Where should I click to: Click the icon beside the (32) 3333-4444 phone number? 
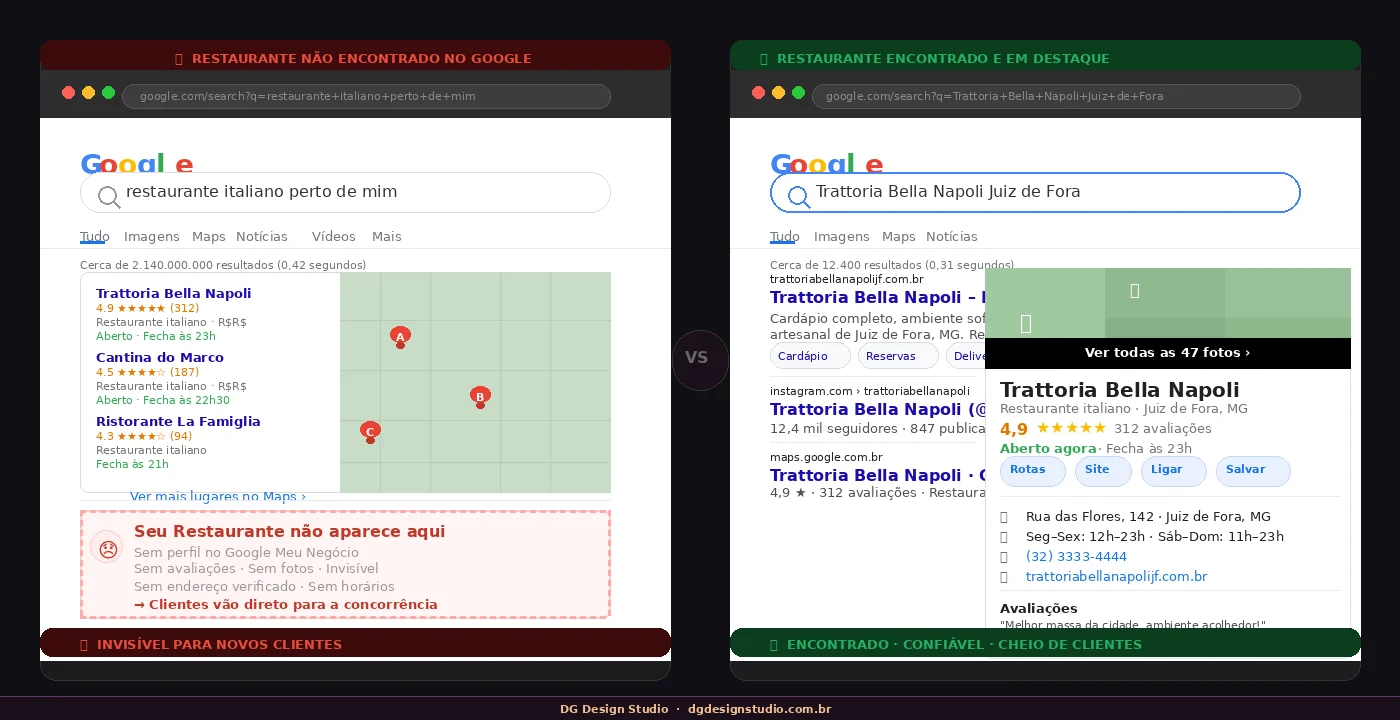[1005, 557]
